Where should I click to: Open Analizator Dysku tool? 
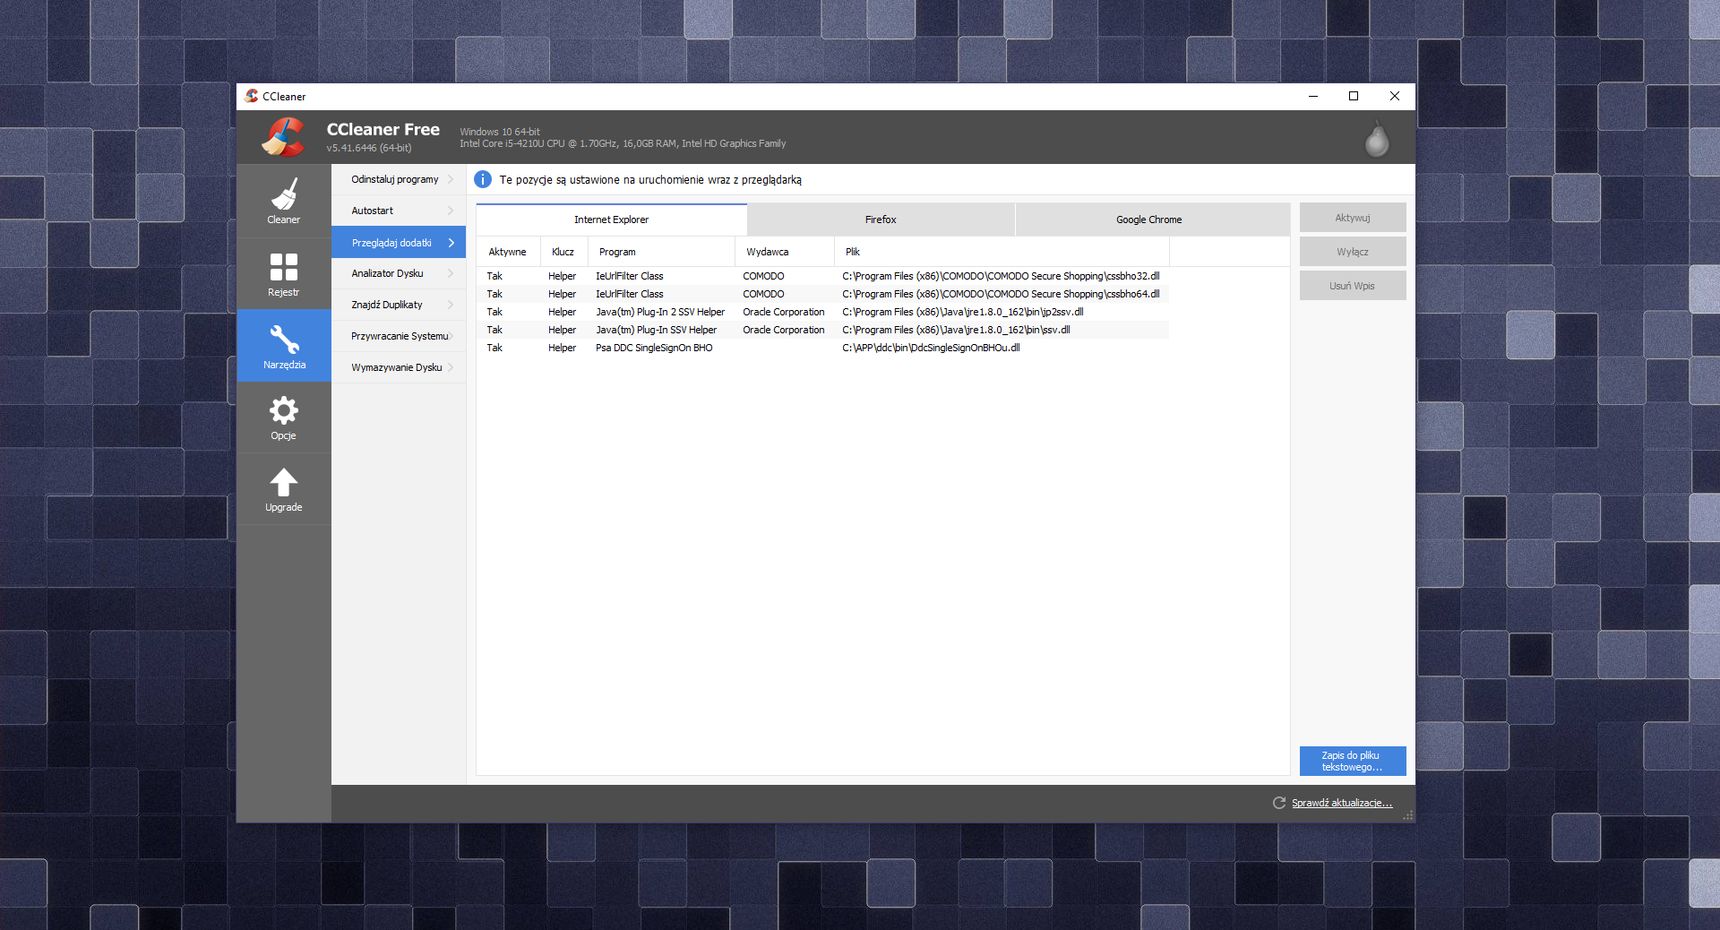[399, 273]
